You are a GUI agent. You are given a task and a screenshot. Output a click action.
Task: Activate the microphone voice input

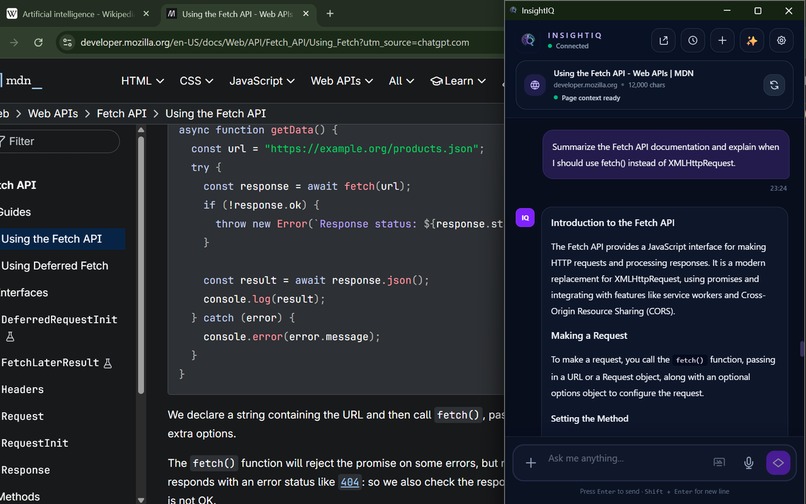tap(748, 463)
